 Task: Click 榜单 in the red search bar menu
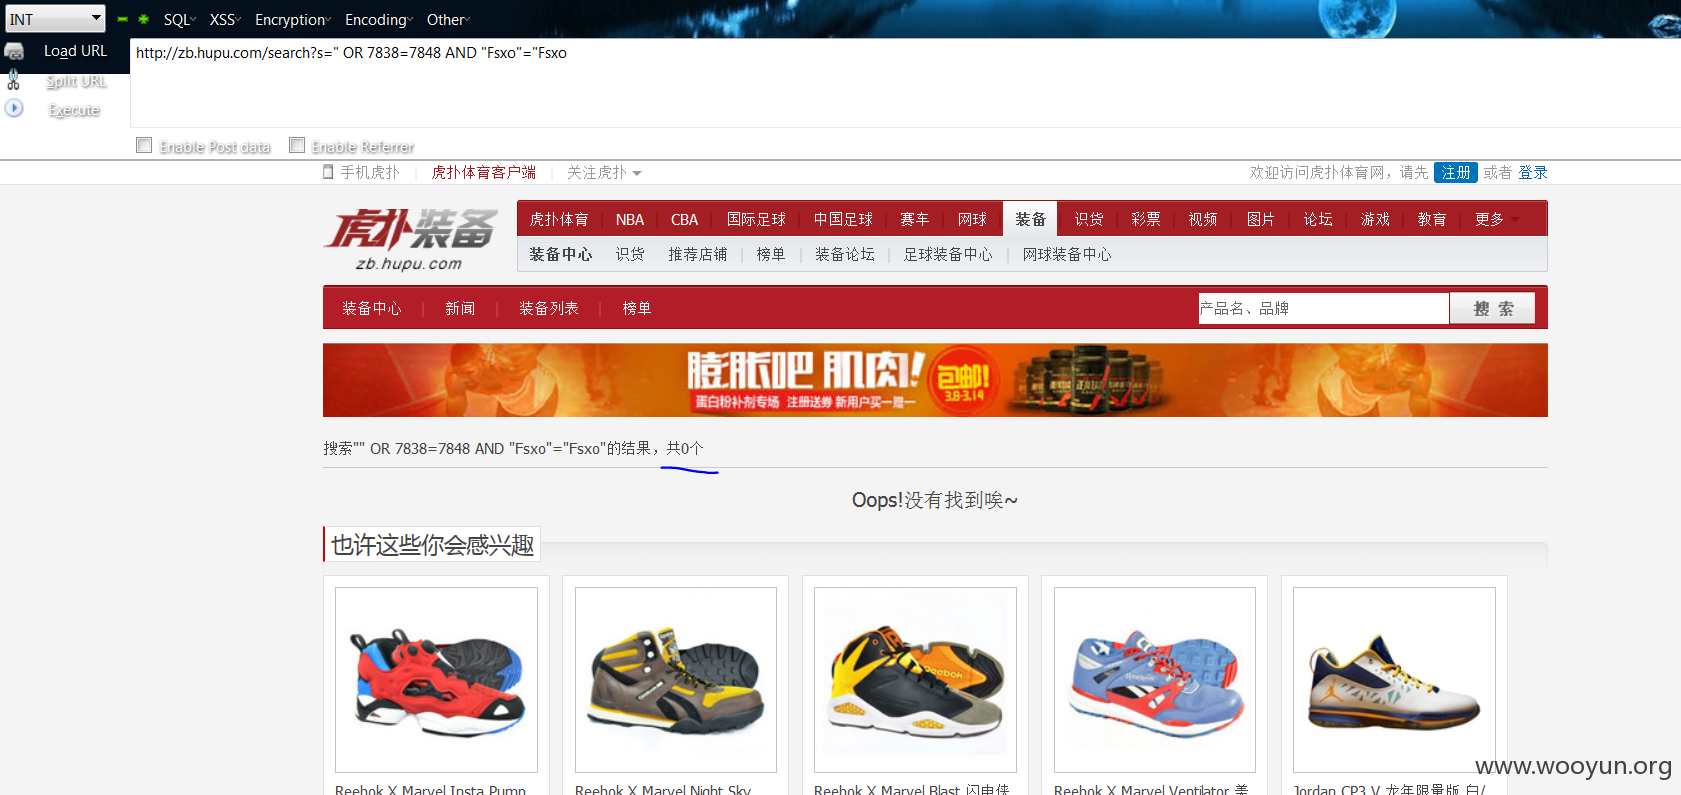click(x=637, y=308)
